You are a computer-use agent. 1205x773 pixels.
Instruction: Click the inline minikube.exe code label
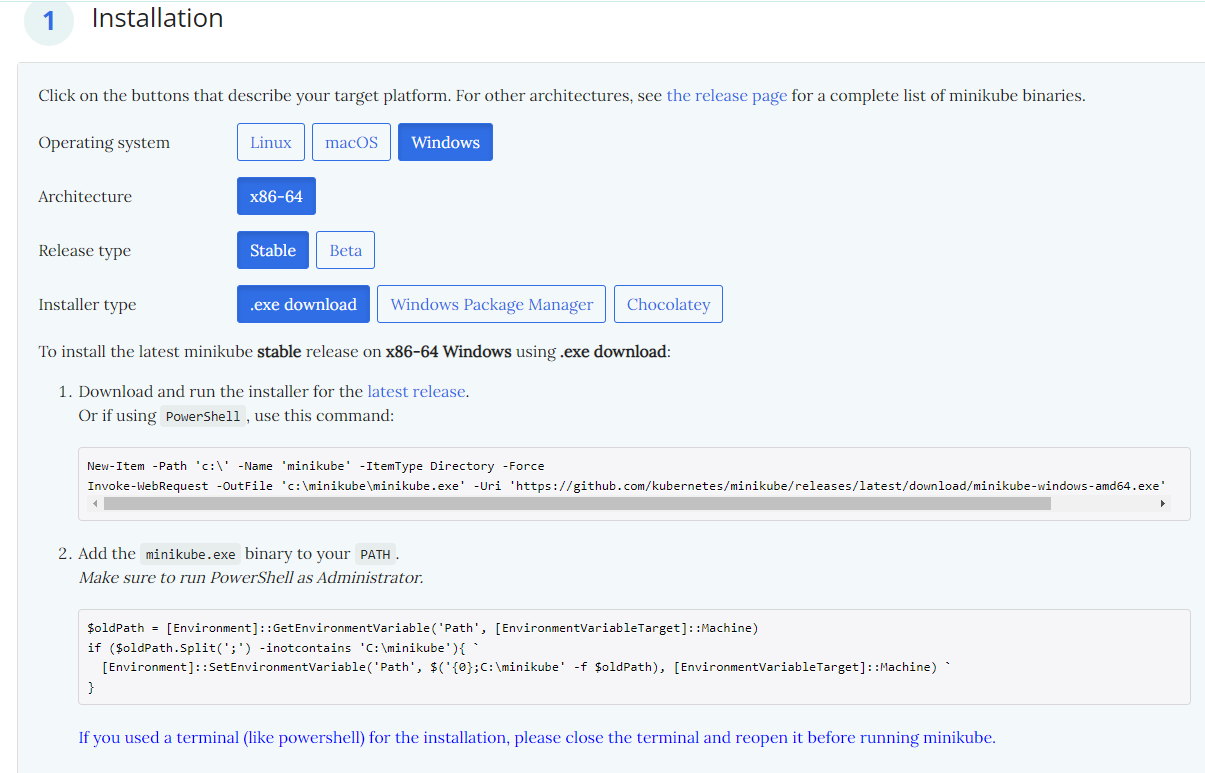point(190,554)
